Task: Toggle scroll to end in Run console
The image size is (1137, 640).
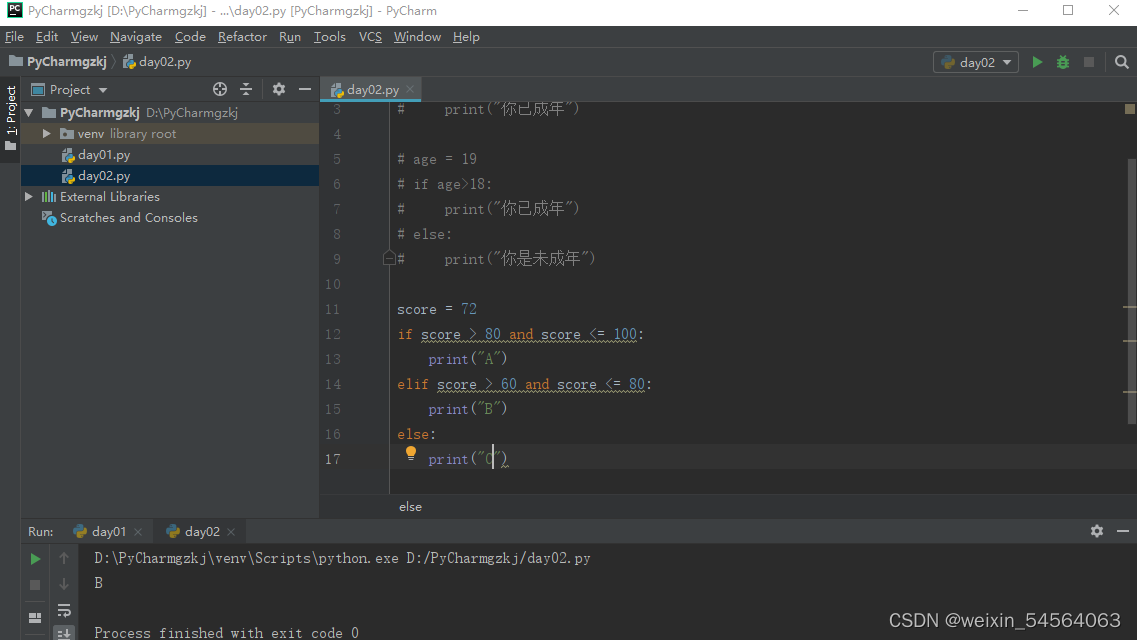Action: 64,633
